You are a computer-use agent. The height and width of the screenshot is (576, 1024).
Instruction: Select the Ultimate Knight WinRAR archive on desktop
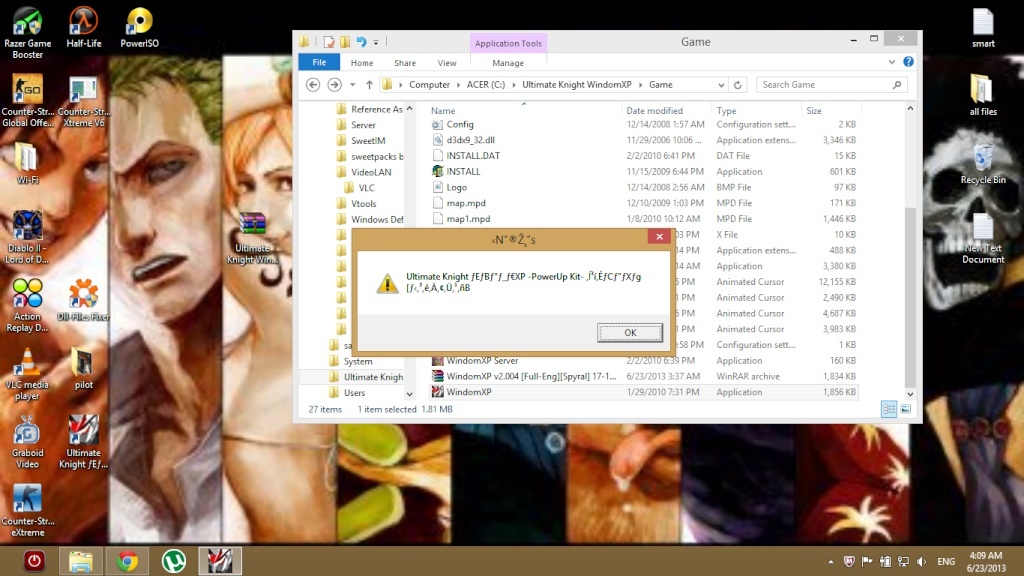252,238
